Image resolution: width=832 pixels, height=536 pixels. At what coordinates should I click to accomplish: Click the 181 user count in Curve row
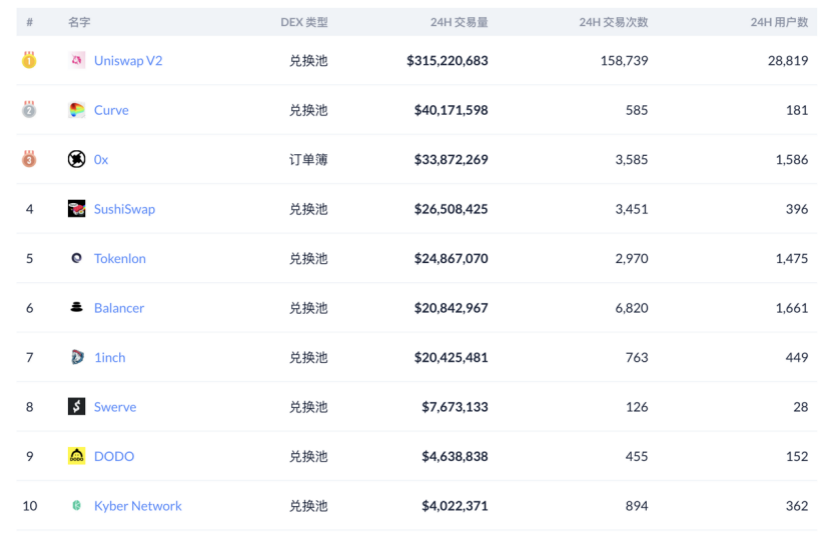point(797,110)
